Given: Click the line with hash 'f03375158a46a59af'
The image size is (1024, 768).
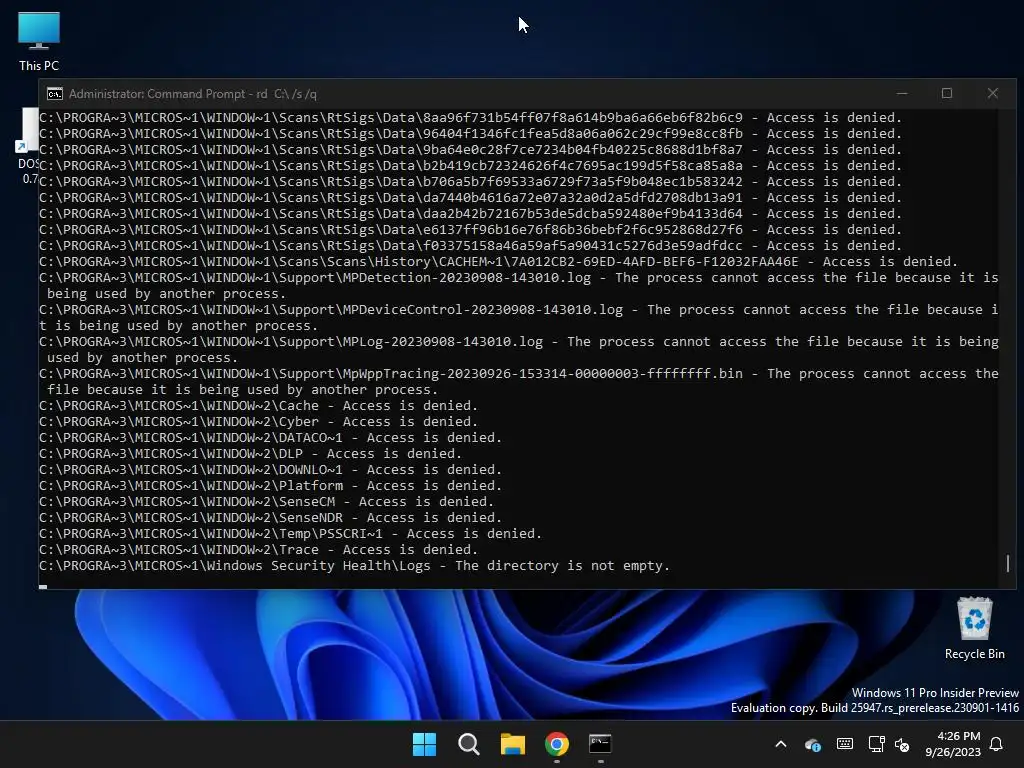Looking at the screenshot, I should pos(470,246).
